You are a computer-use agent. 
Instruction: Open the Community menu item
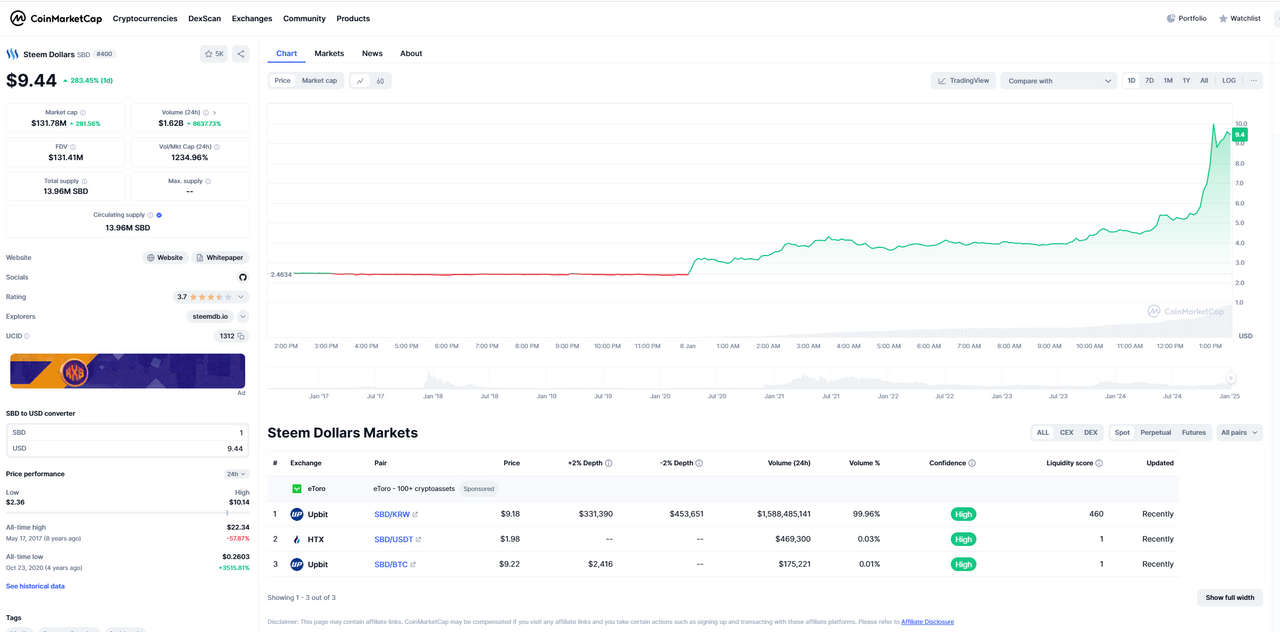(x=304, y=19)
